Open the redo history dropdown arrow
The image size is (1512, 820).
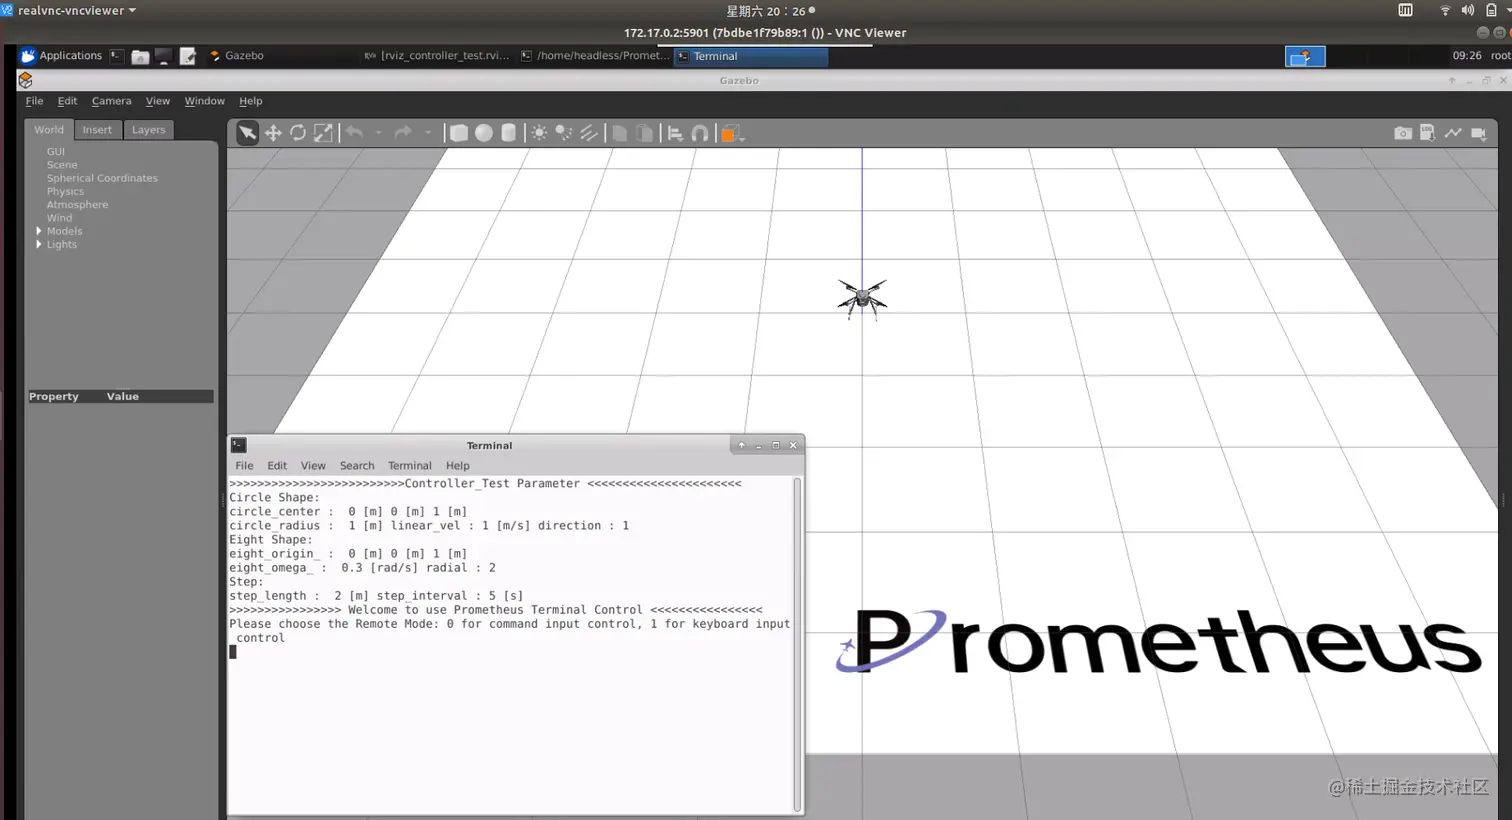428,133
